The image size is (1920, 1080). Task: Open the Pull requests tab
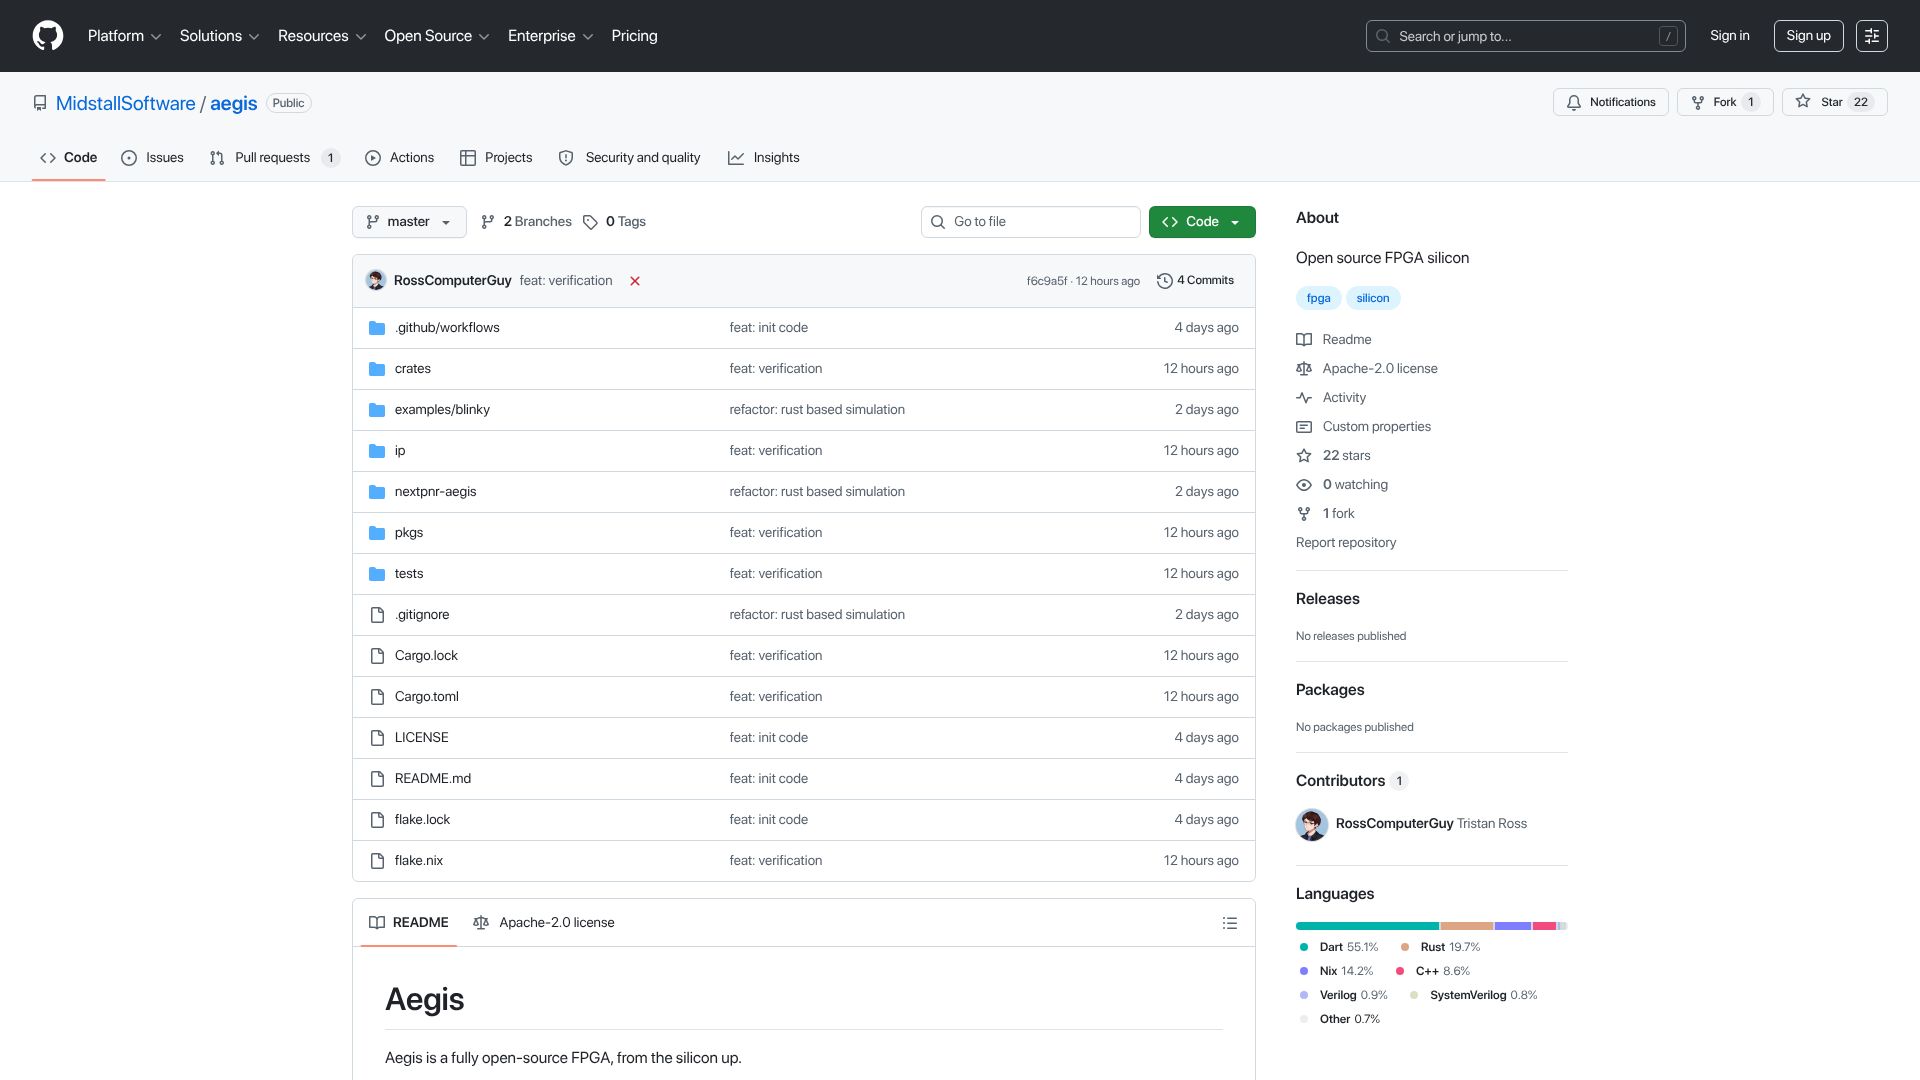[x=274, y=158]
